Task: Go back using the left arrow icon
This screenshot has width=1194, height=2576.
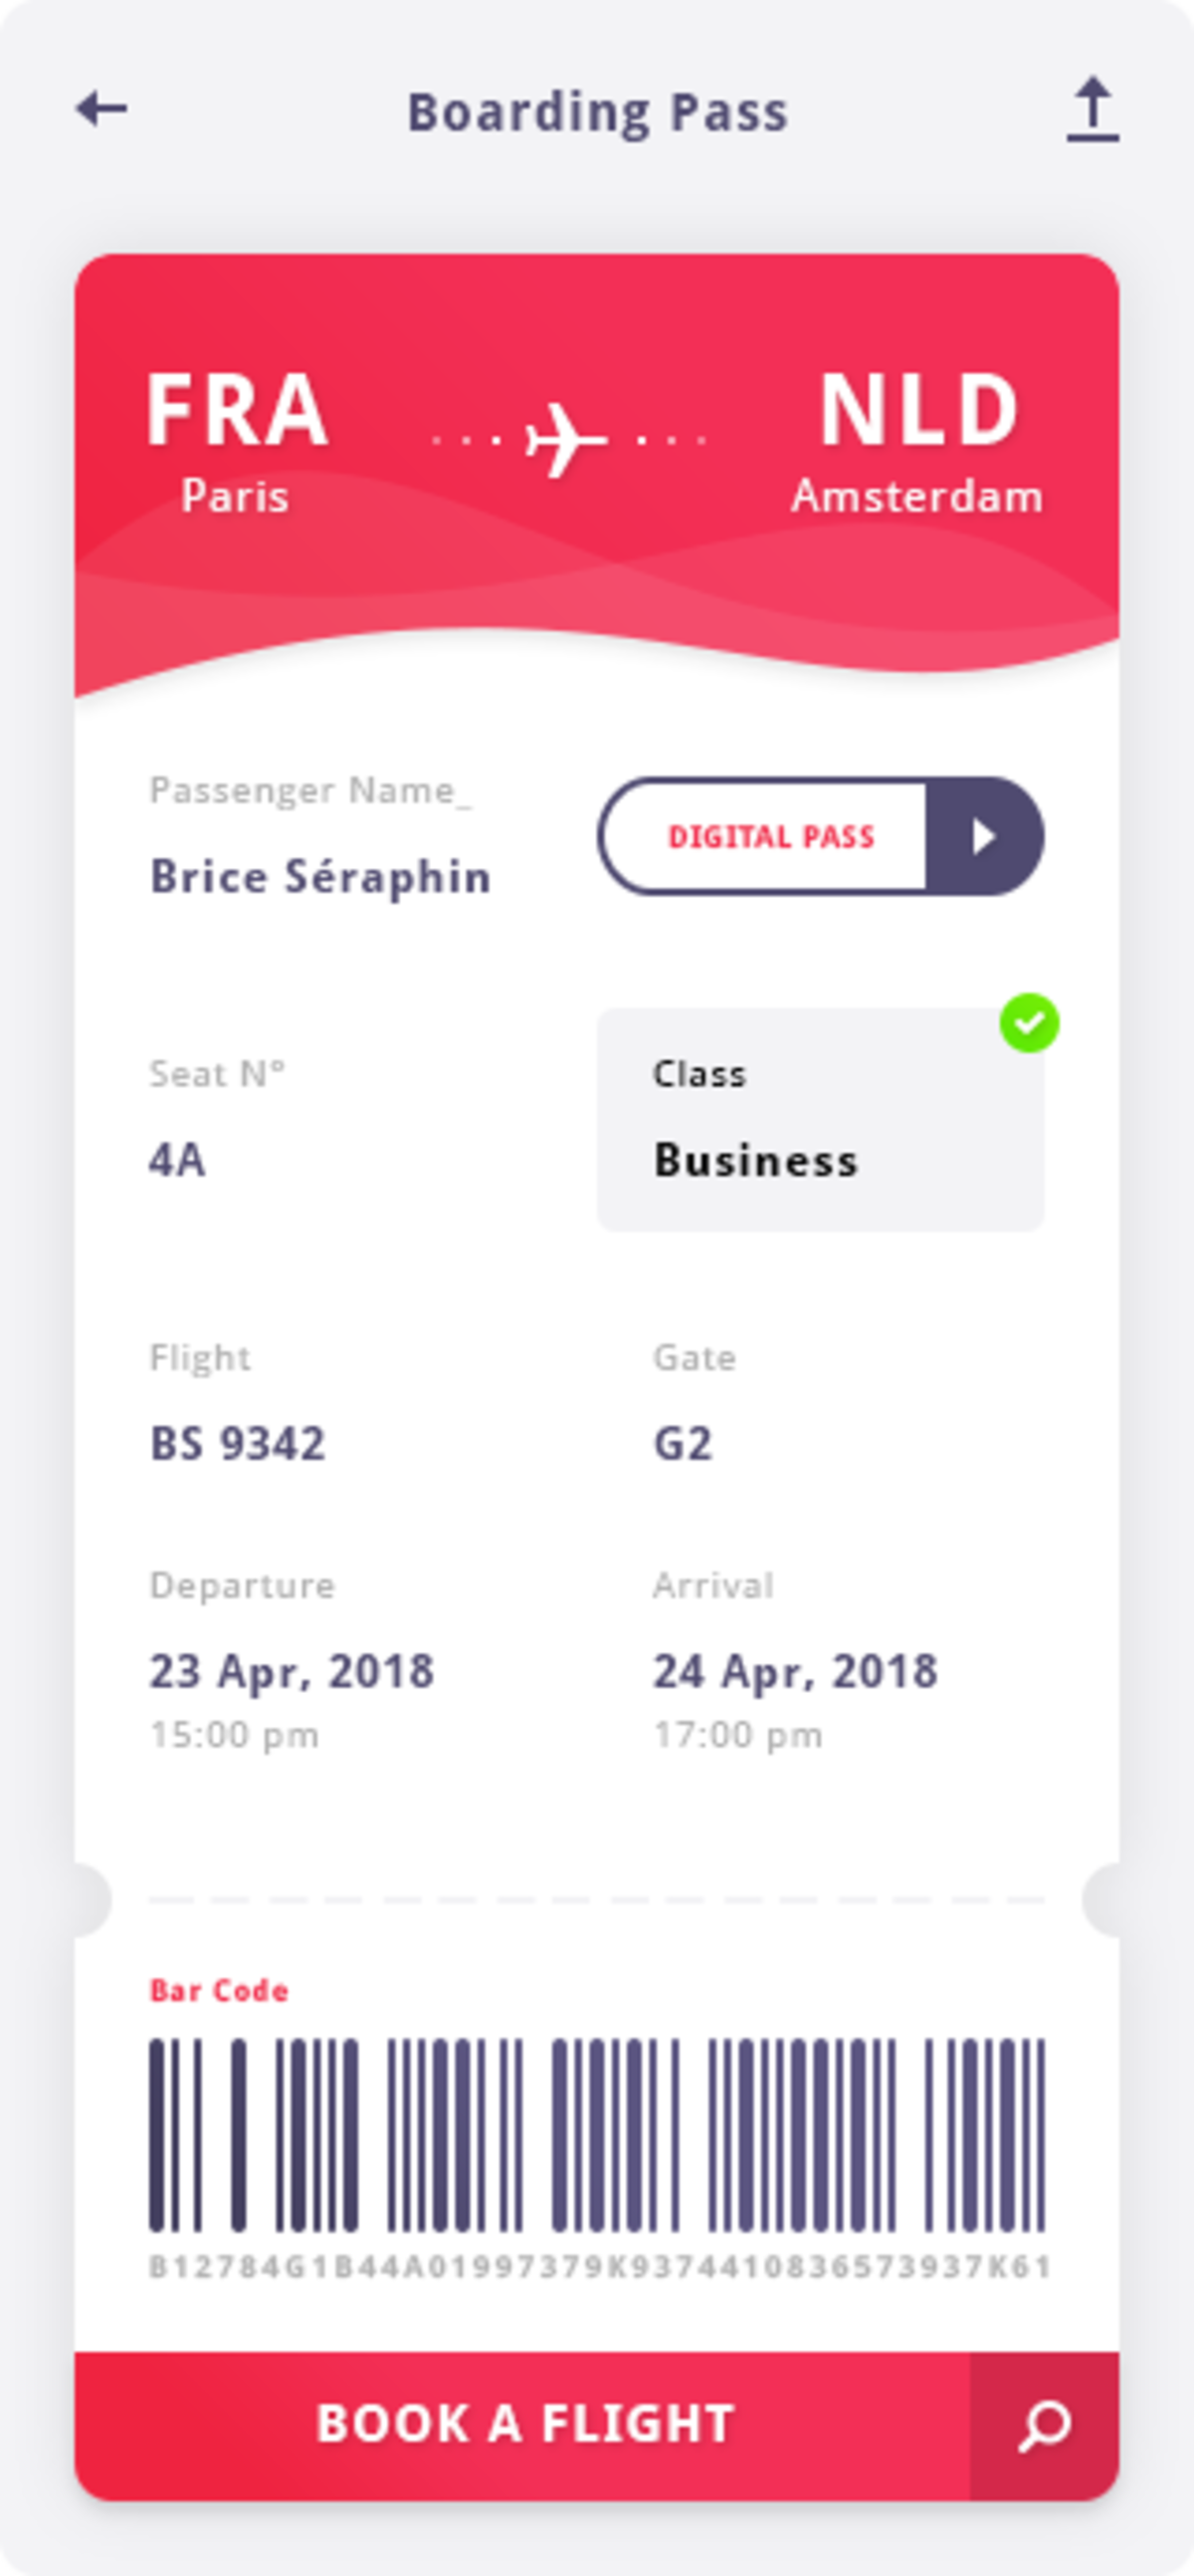Action: 102,109
